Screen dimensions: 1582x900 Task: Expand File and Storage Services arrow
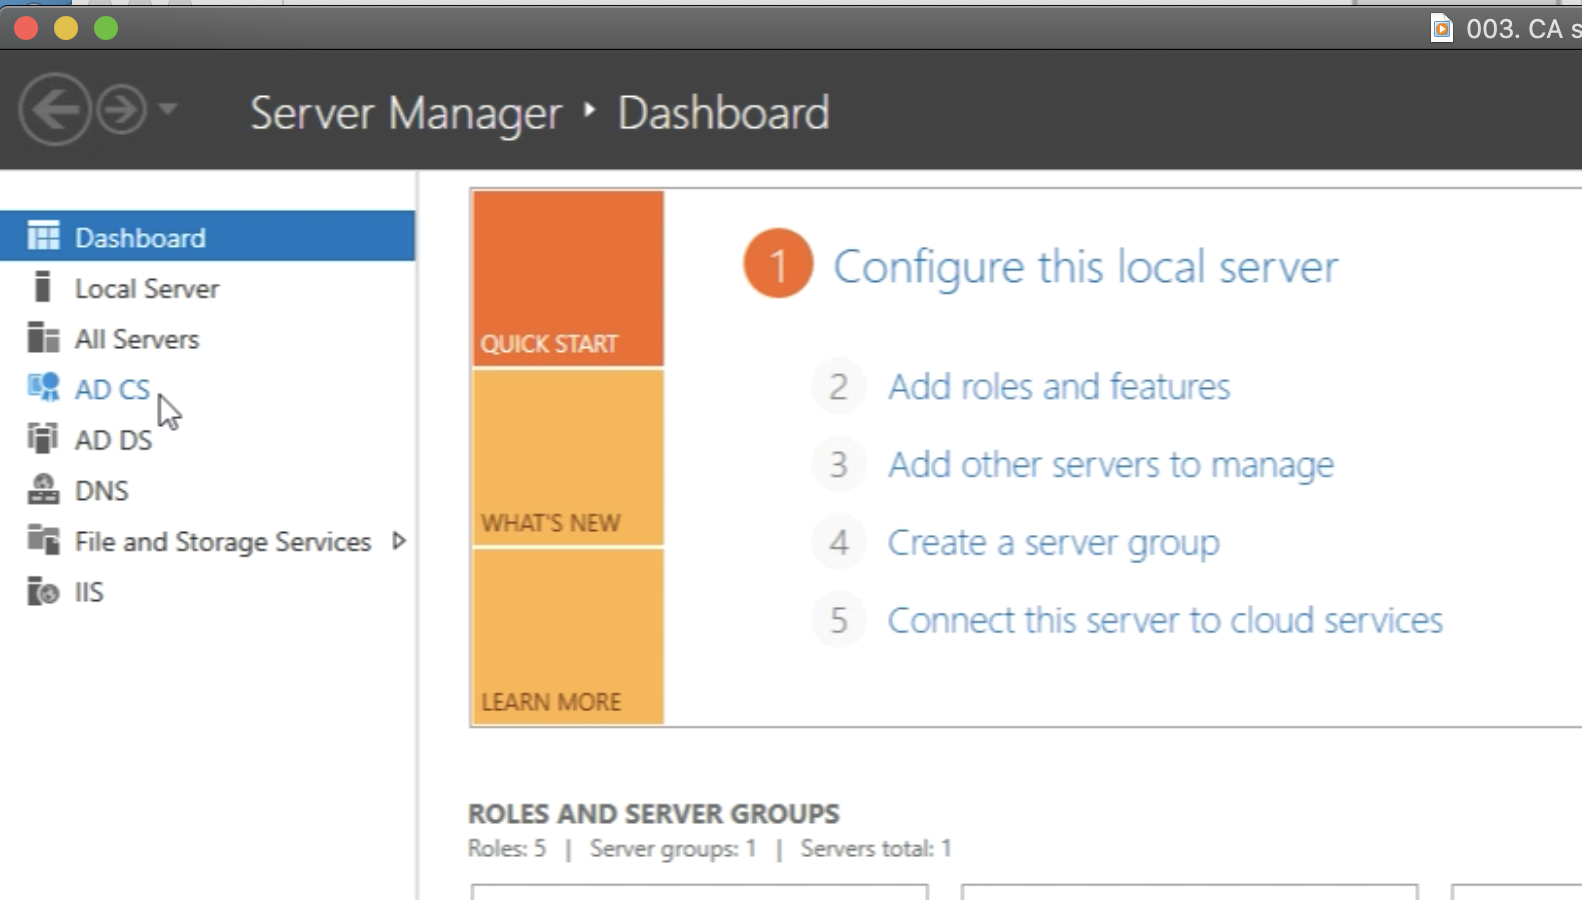tap(399, 541)
